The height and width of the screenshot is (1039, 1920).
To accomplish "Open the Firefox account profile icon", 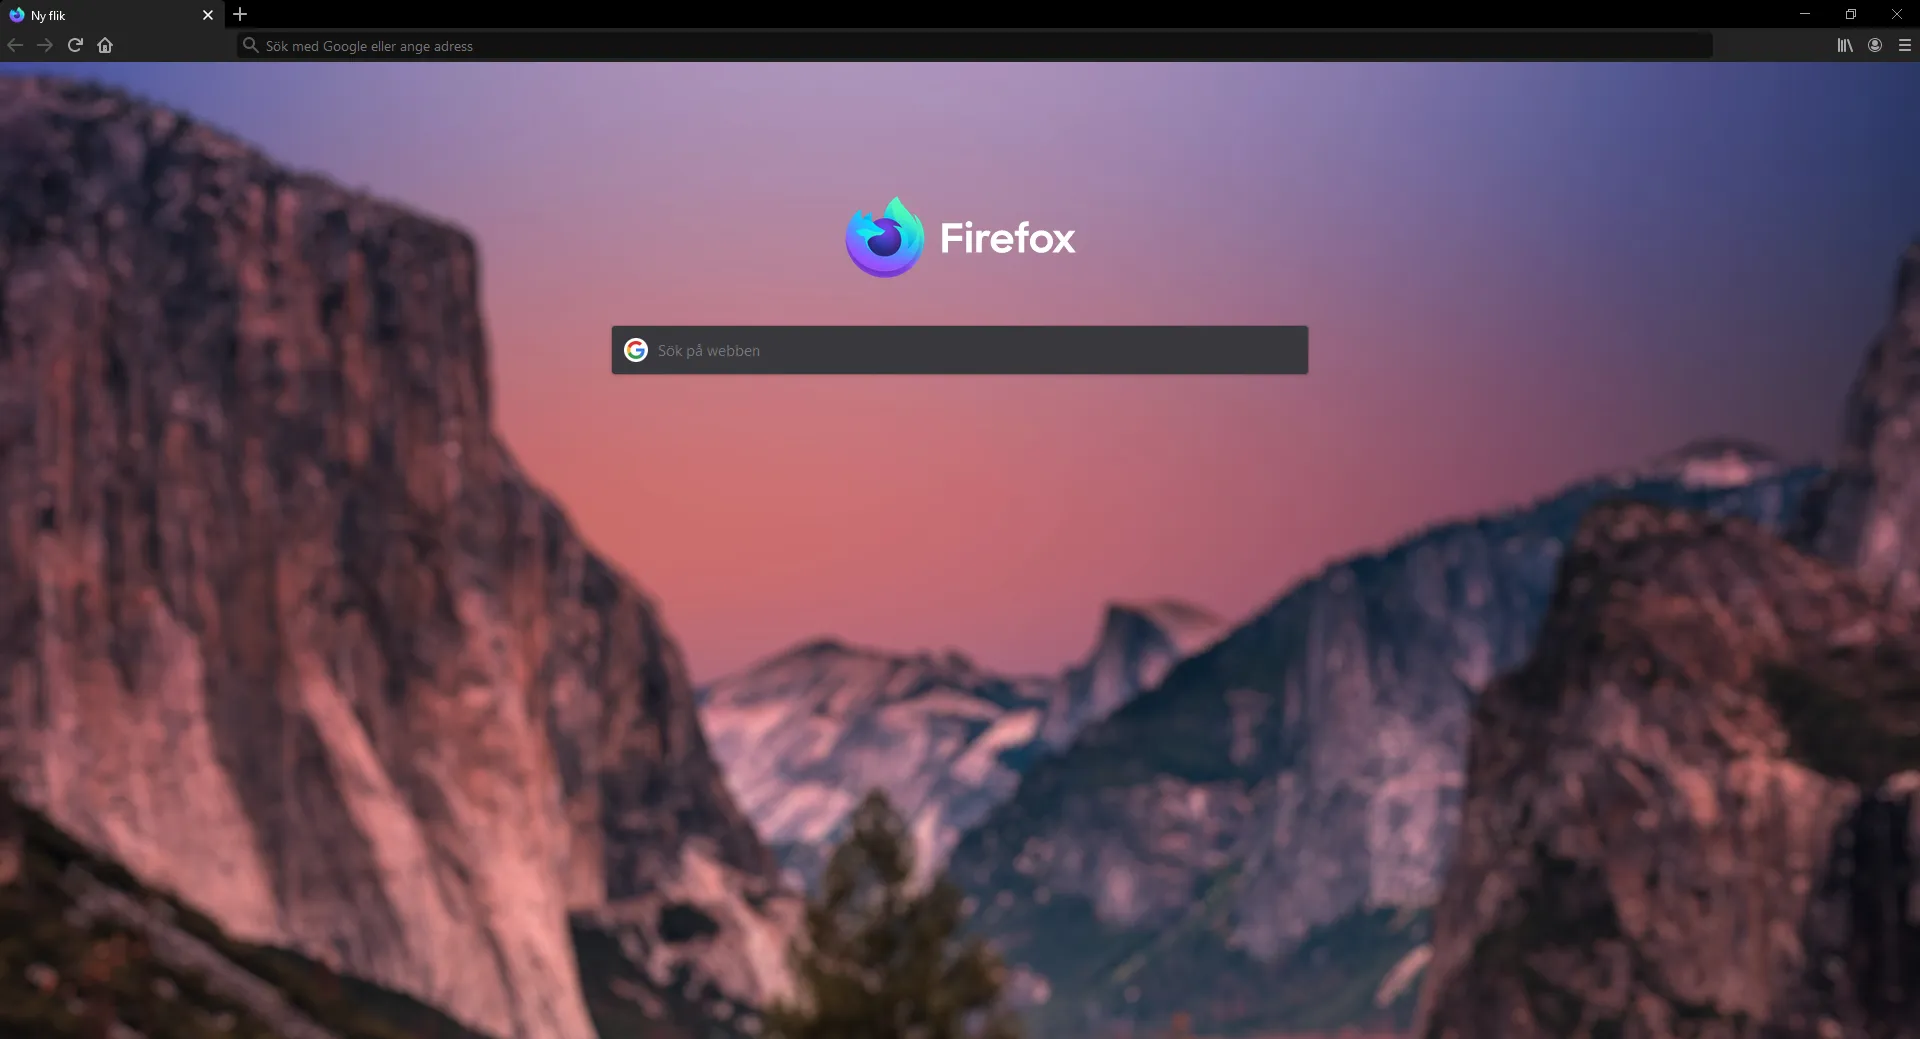I will coord(1875,45).
